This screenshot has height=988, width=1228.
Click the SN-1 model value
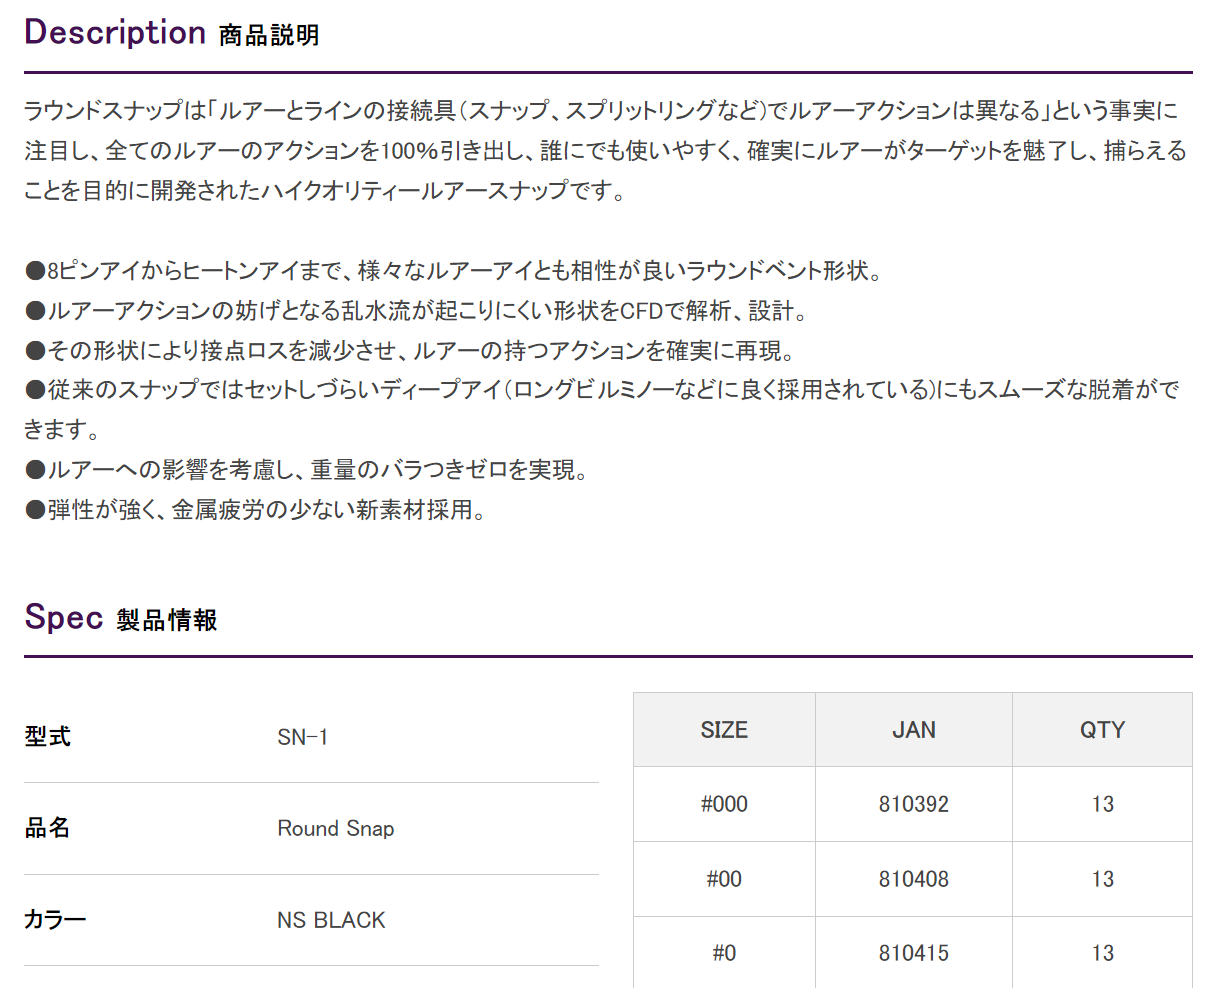tap(302, 738)
